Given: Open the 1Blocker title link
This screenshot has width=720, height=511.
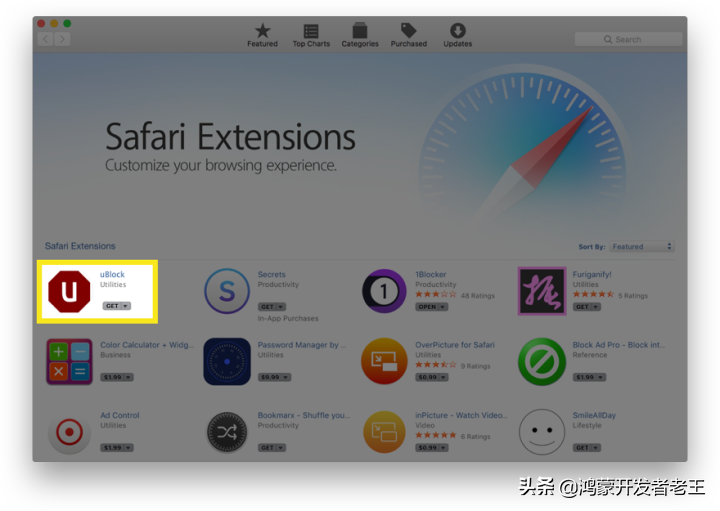Looking at the screenshot, I should click(431, 274).
